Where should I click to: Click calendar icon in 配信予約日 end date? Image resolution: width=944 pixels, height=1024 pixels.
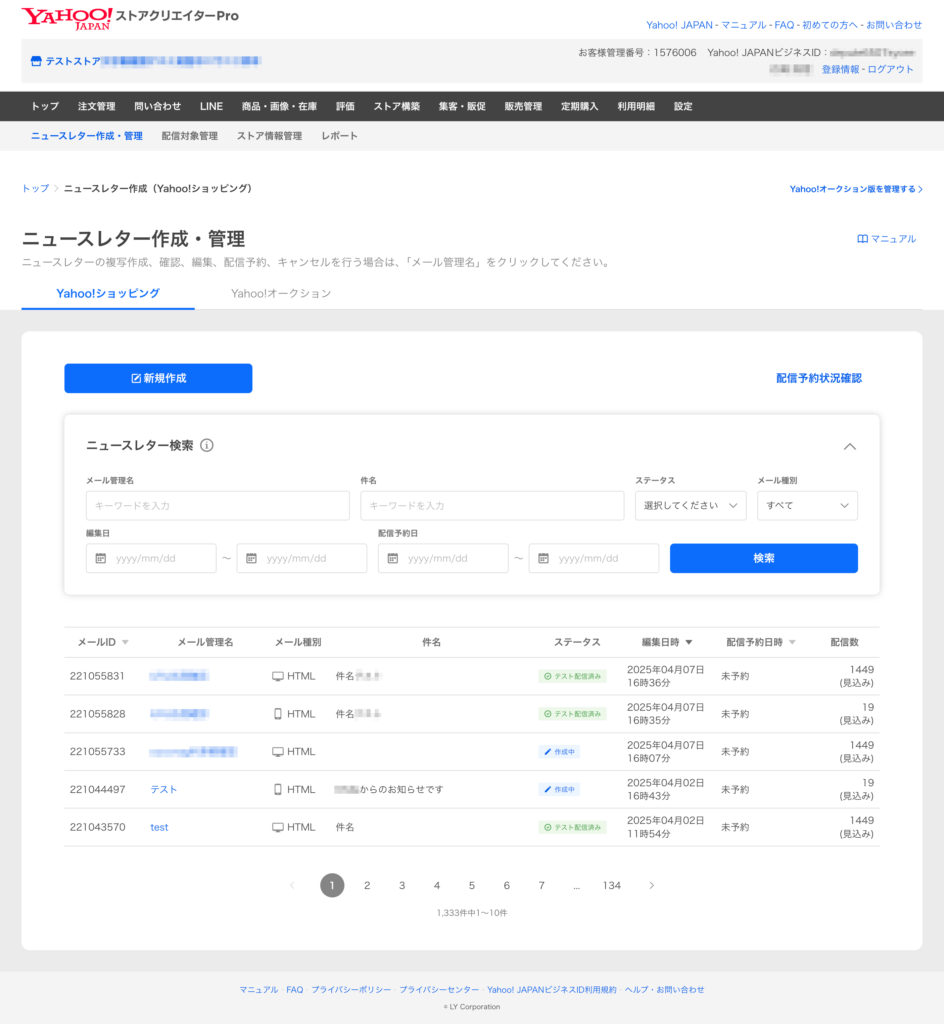(544, 558)
